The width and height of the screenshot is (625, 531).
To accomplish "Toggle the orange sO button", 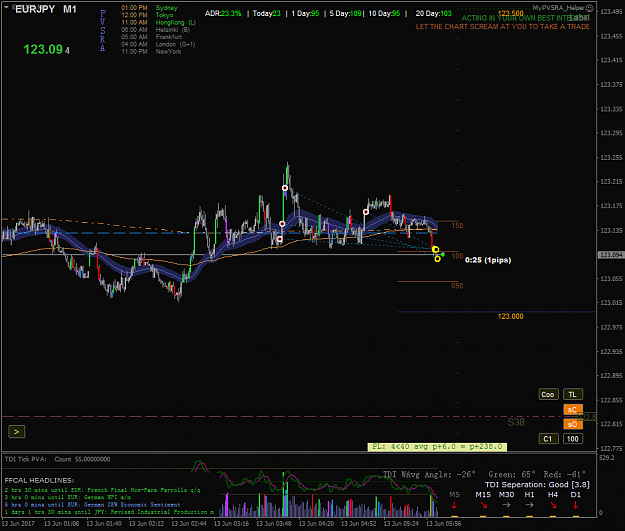I will point(573,424).
